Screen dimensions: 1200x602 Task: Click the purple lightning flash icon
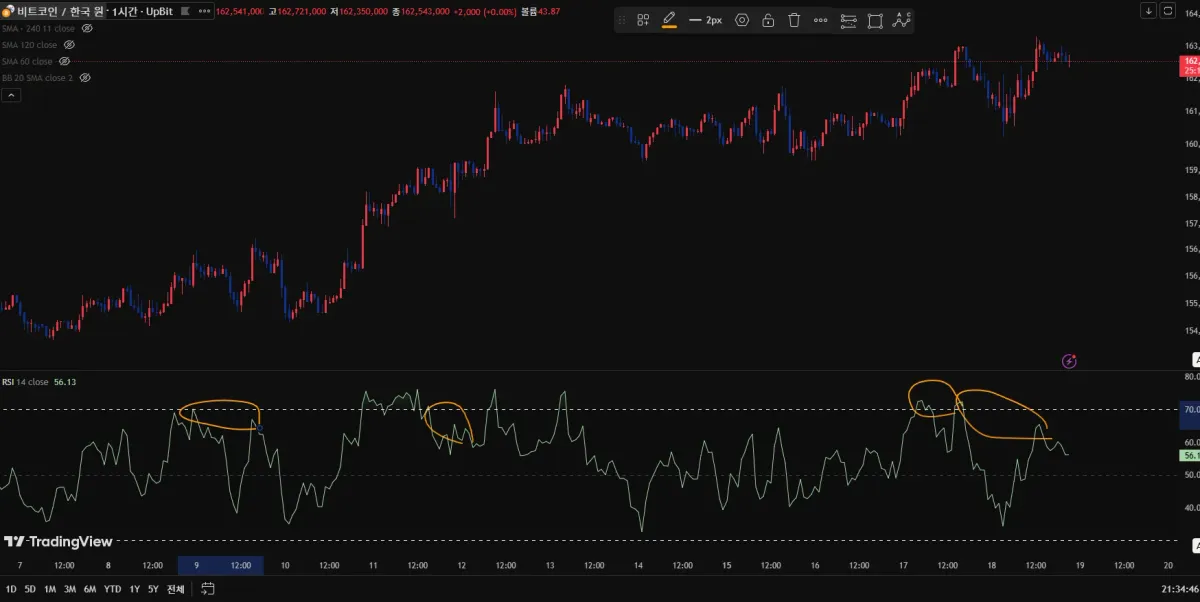(1069, 361)
